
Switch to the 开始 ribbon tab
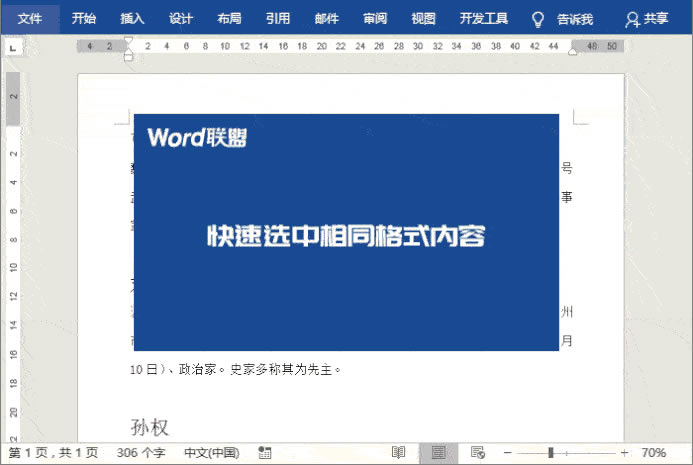click(x=84, y=19)
